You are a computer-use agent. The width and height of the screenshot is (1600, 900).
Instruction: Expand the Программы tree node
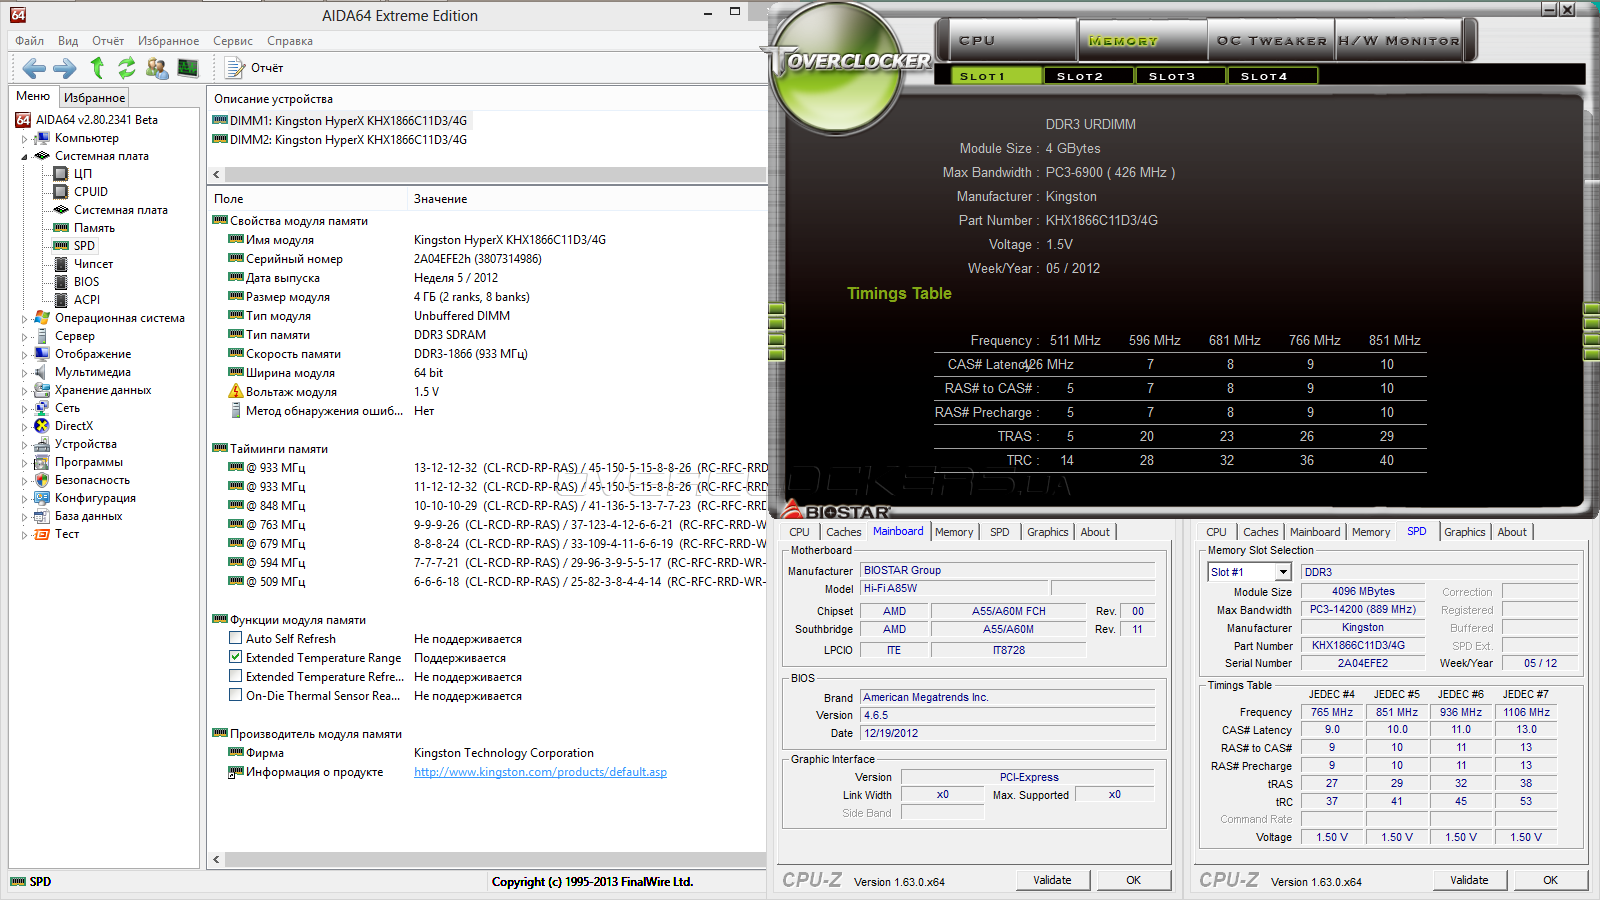point(25,463)
